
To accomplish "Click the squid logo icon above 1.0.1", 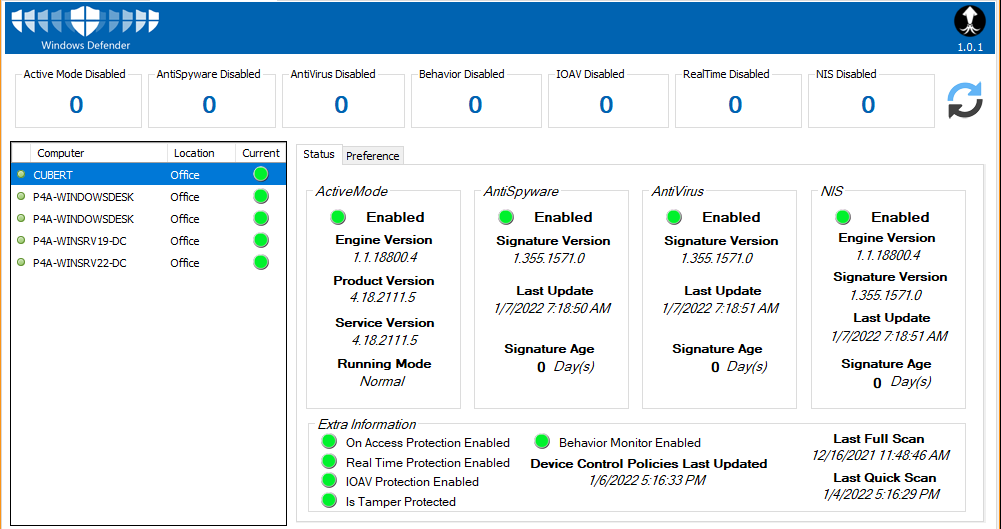I will click(x=970, y=22).
